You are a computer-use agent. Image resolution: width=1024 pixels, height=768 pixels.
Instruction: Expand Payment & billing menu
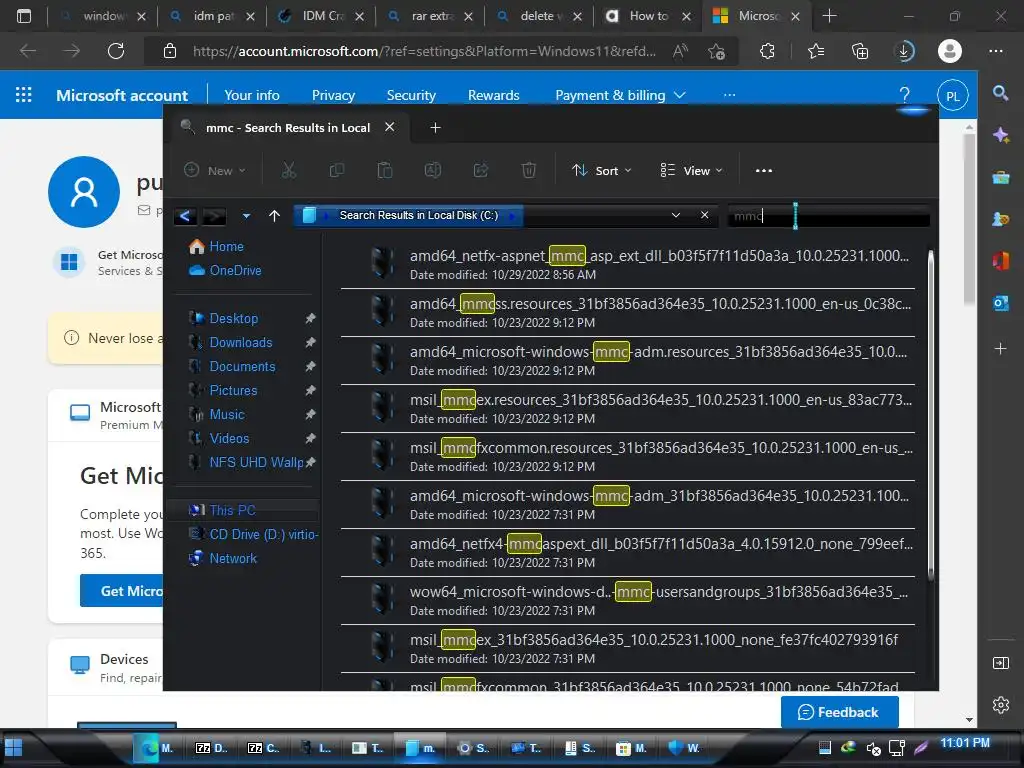click(x=620, y=95)
